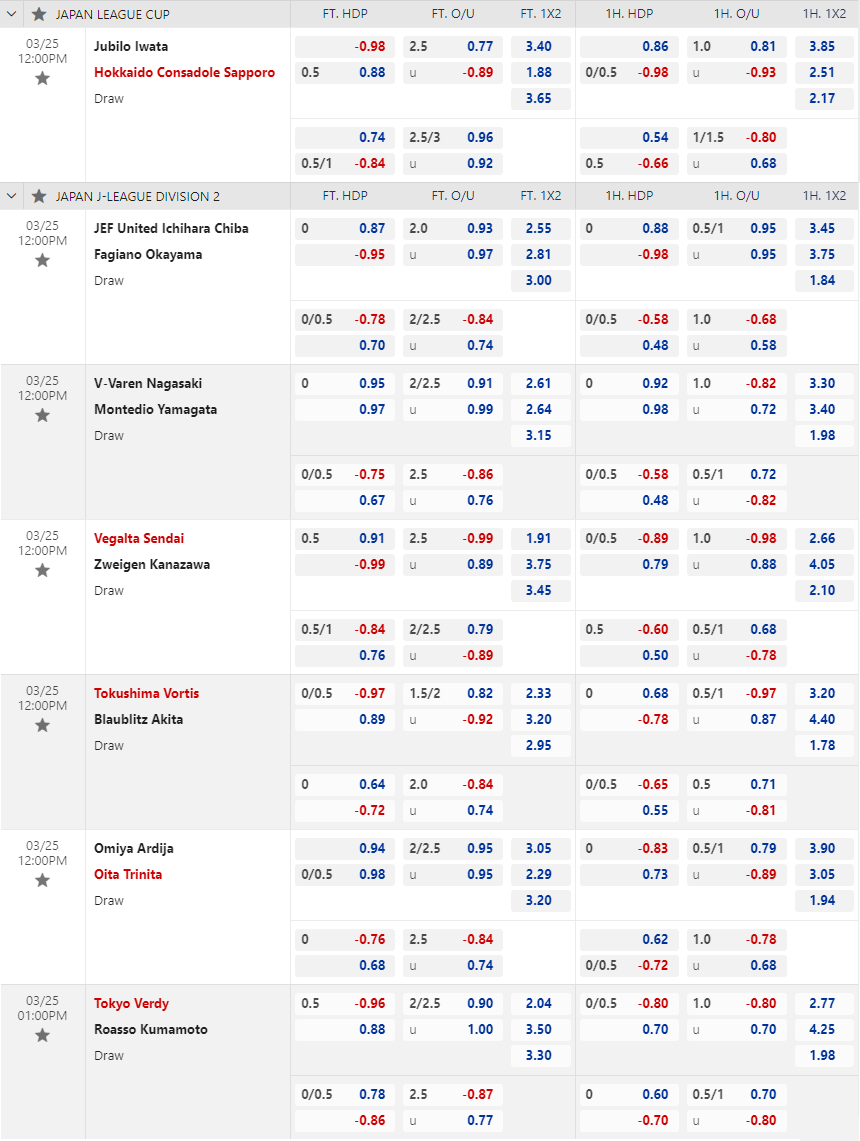Pick Jubilo Iwata match draw odds 3.65
This screenshot has width=860, height=1141.
pyautogui.click(x=541, y=98)
